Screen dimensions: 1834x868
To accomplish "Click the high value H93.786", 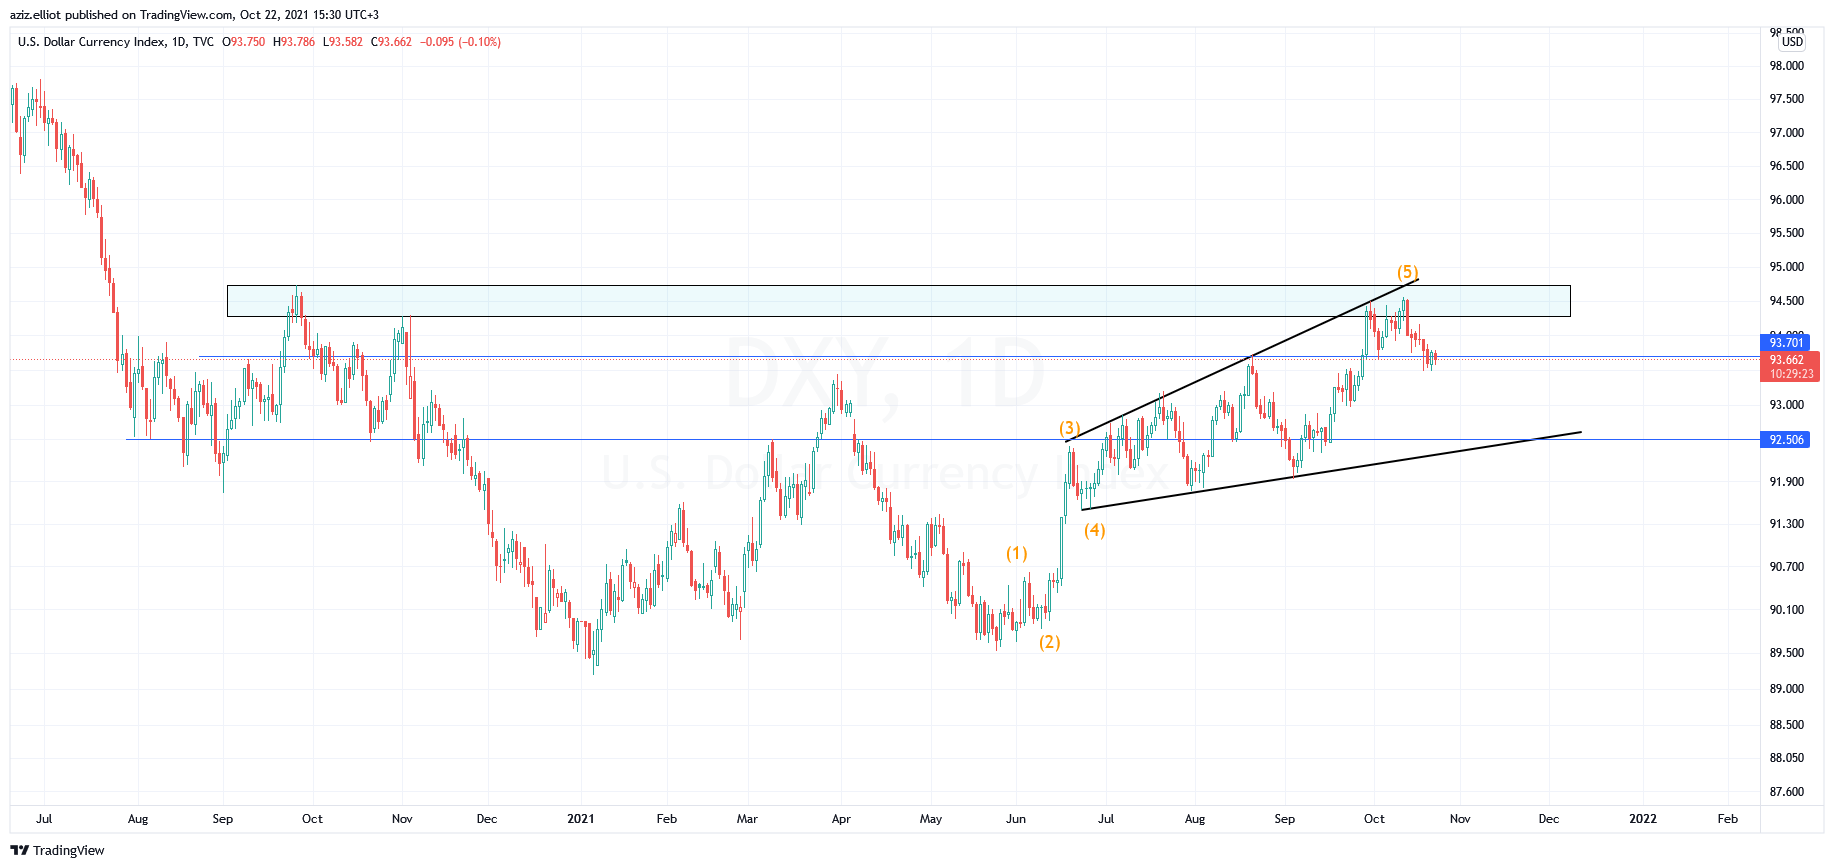I will click(x=294, y=42).
